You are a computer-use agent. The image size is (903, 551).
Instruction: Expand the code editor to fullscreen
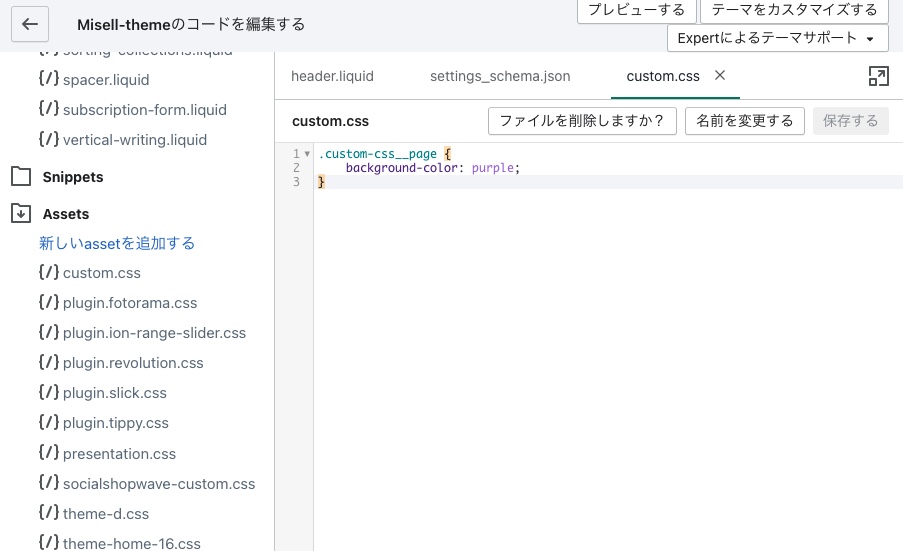(x=878, y=76)
